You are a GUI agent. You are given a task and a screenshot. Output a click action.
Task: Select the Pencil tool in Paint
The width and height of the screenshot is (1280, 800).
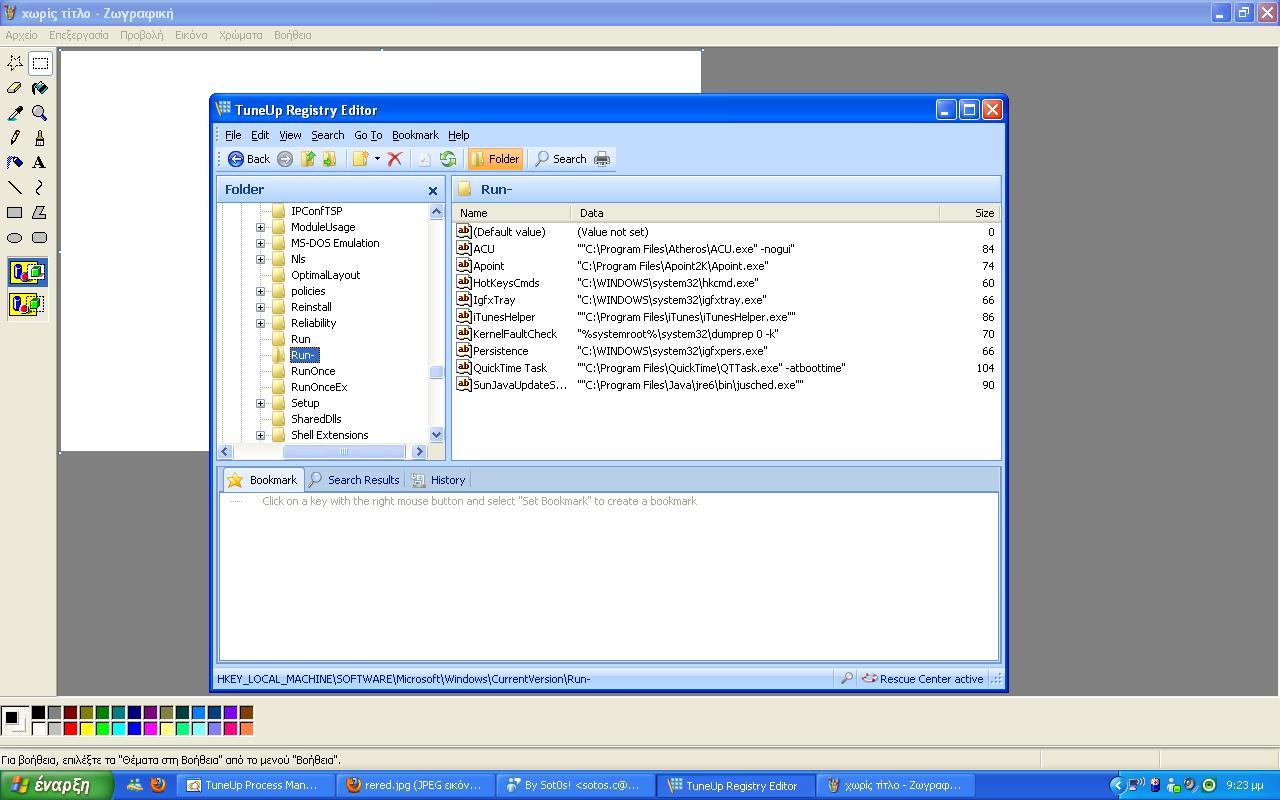pos(15,138)
